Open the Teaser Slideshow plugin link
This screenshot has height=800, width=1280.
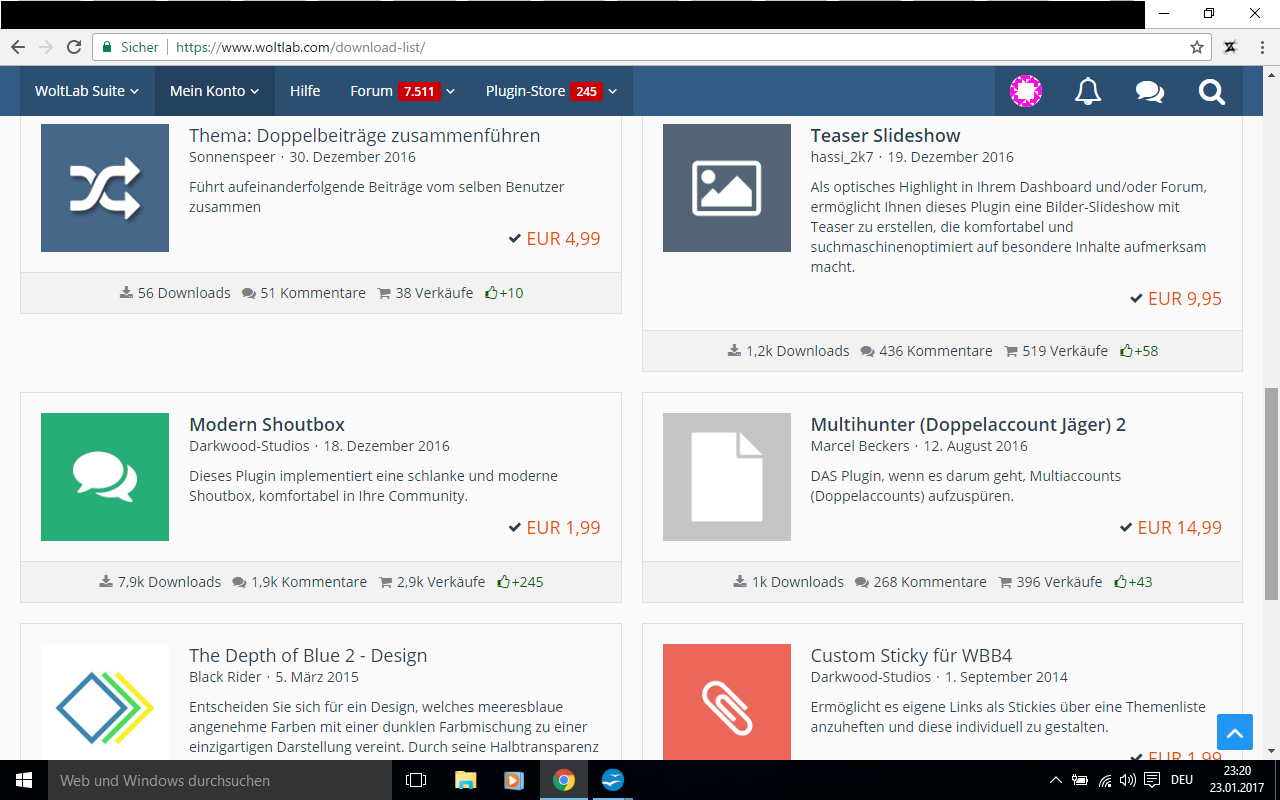[x=885, y=136]
